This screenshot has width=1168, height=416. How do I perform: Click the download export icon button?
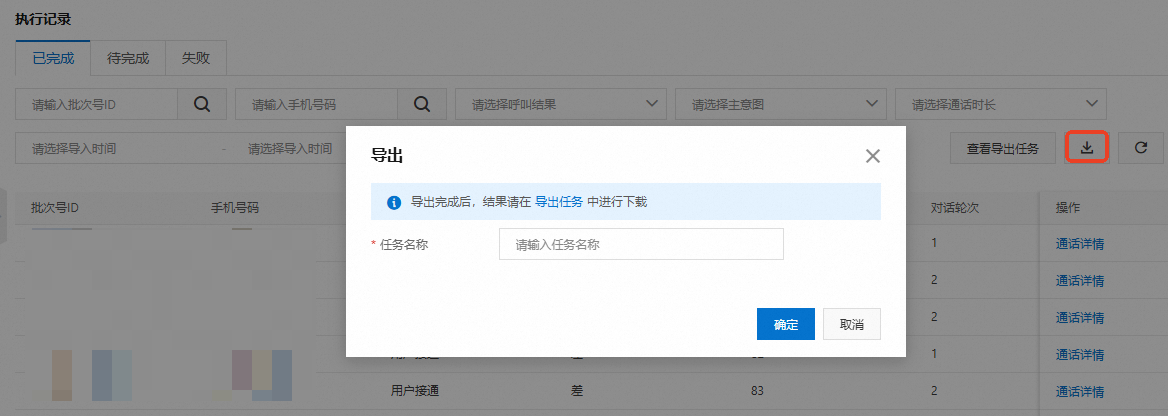(1087, 148)
